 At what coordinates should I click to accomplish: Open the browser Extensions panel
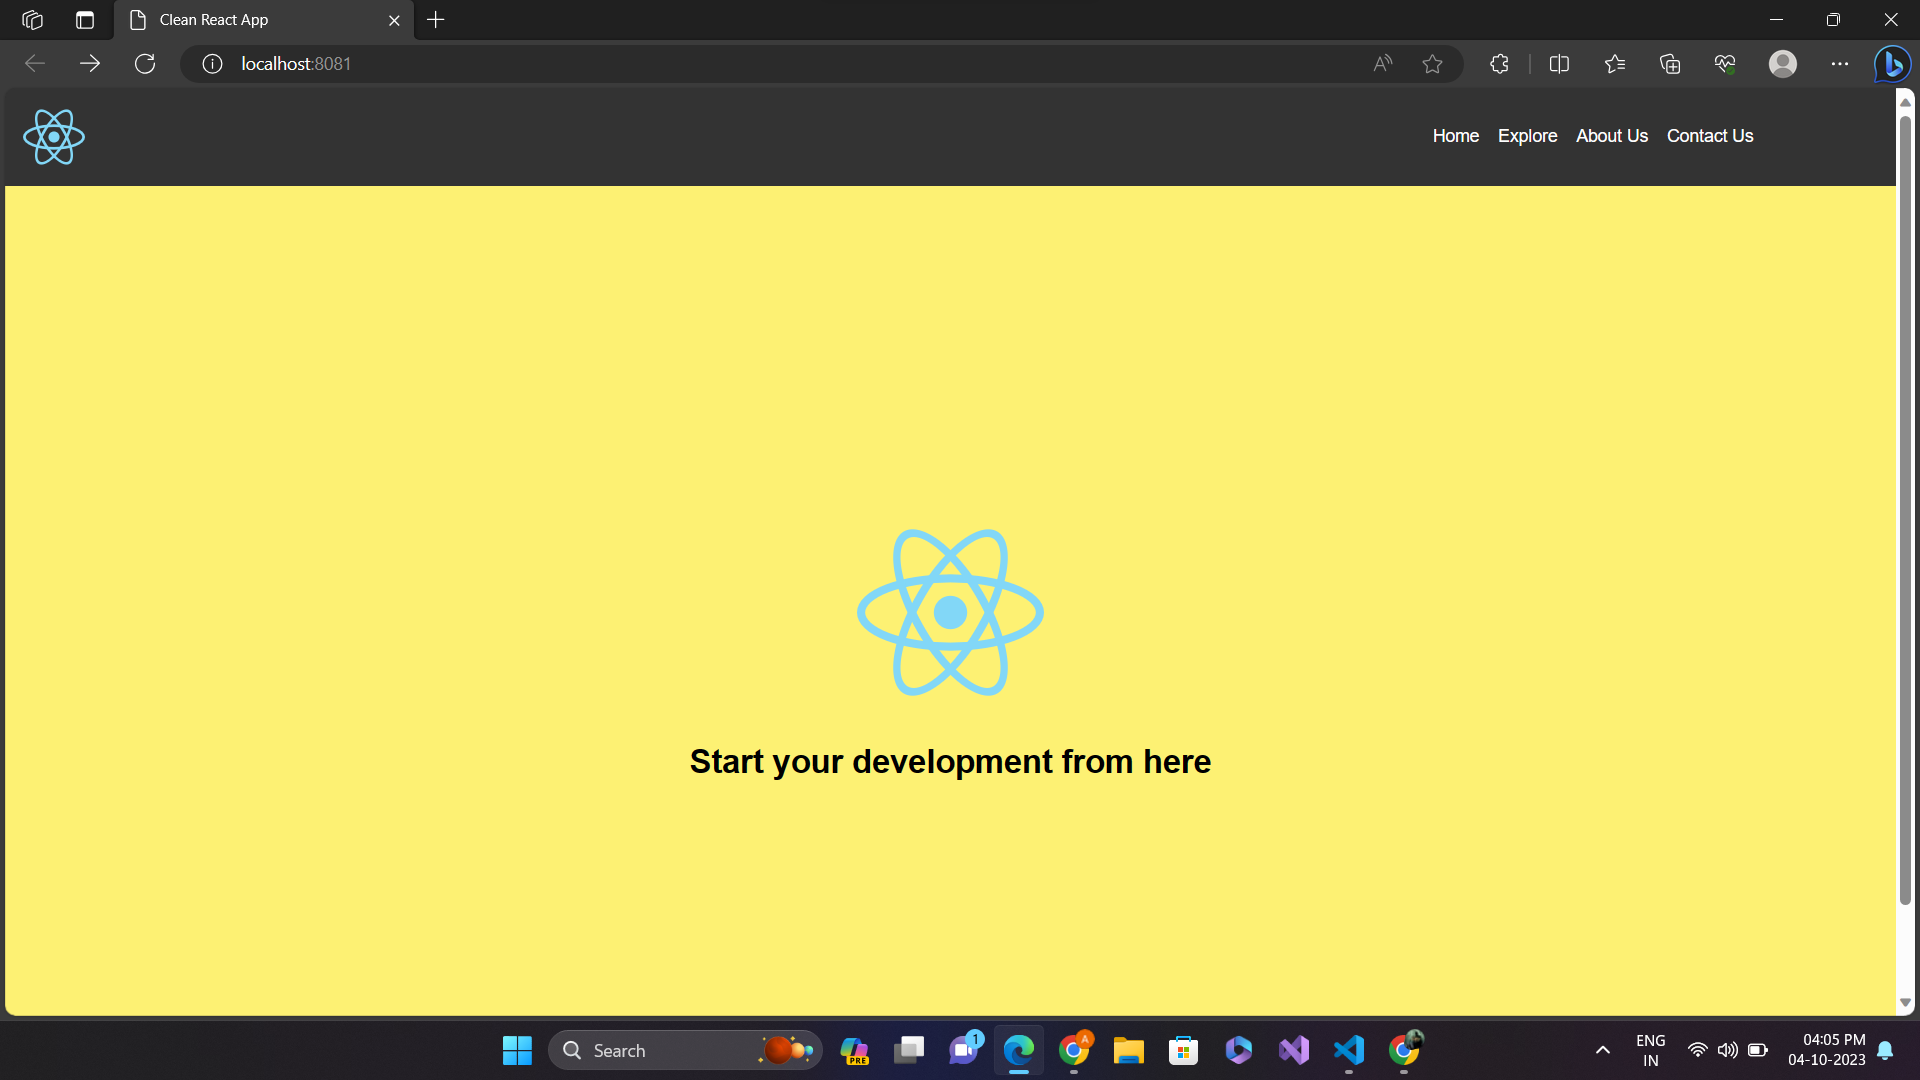pos(1498,63)
